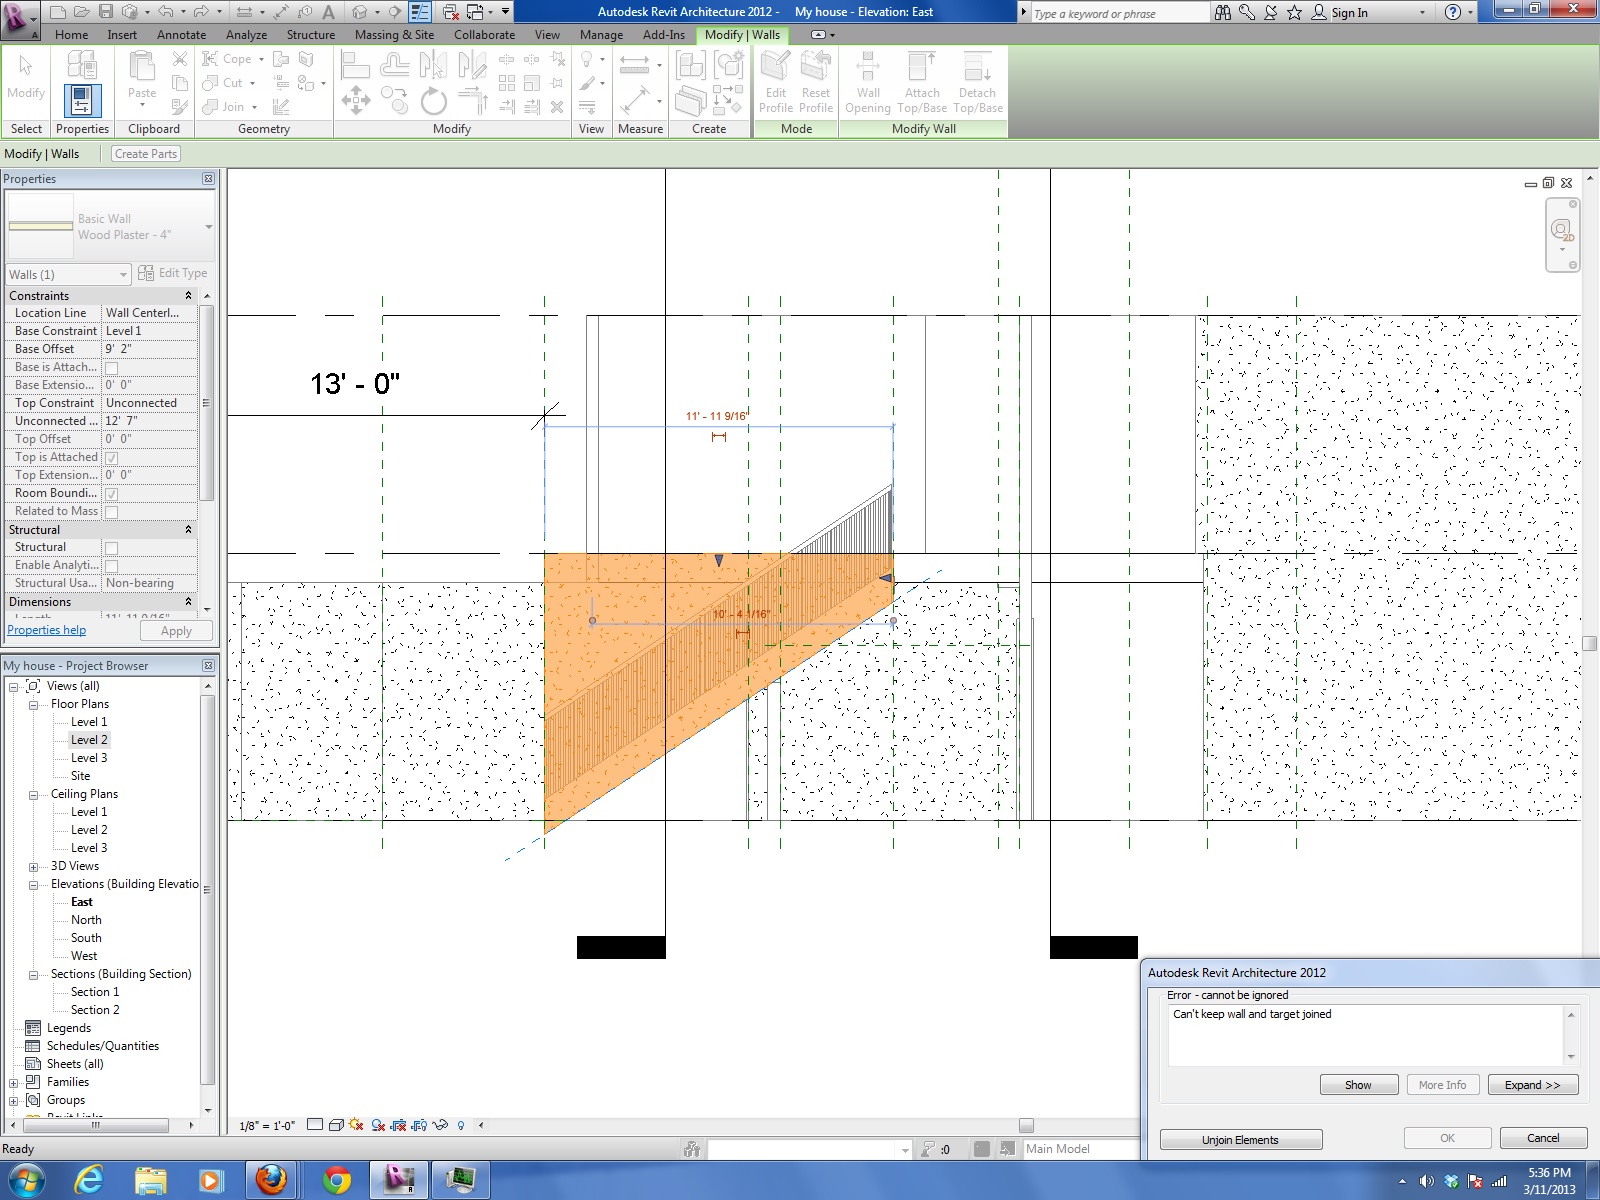Click the Properties panel vertical scrollbar thumb

point(206,402)
